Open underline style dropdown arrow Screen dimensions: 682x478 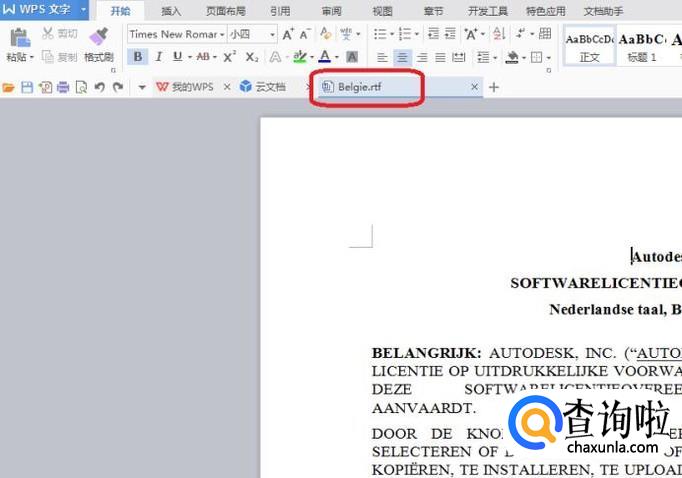[190, 57]
